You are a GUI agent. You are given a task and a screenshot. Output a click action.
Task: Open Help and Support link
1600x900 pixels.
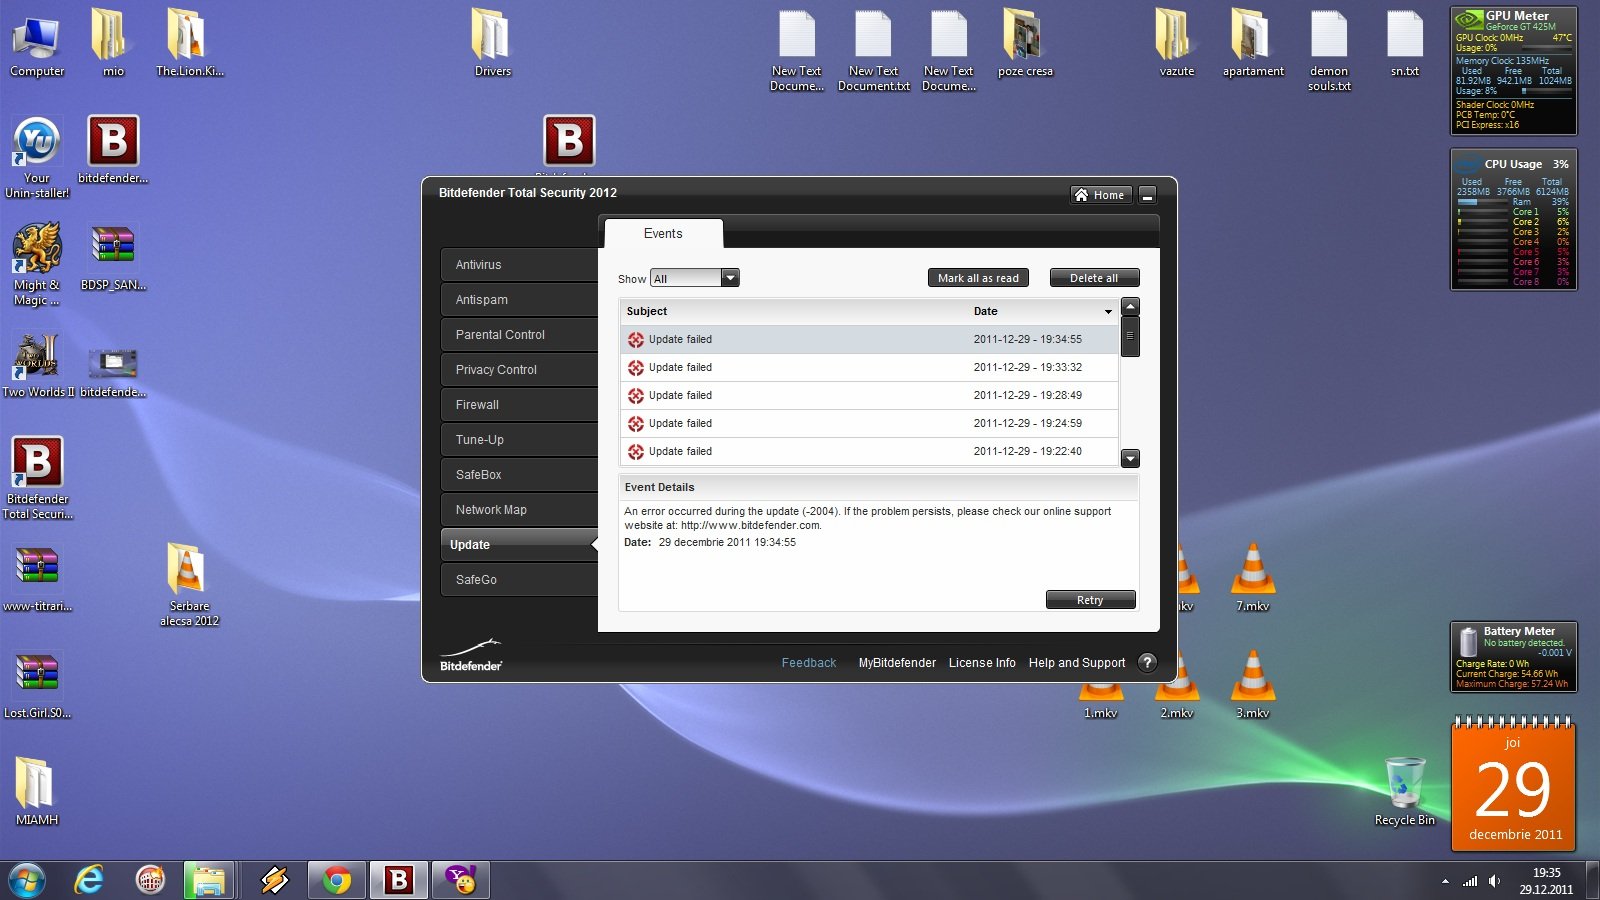[x=1077, y=663]
